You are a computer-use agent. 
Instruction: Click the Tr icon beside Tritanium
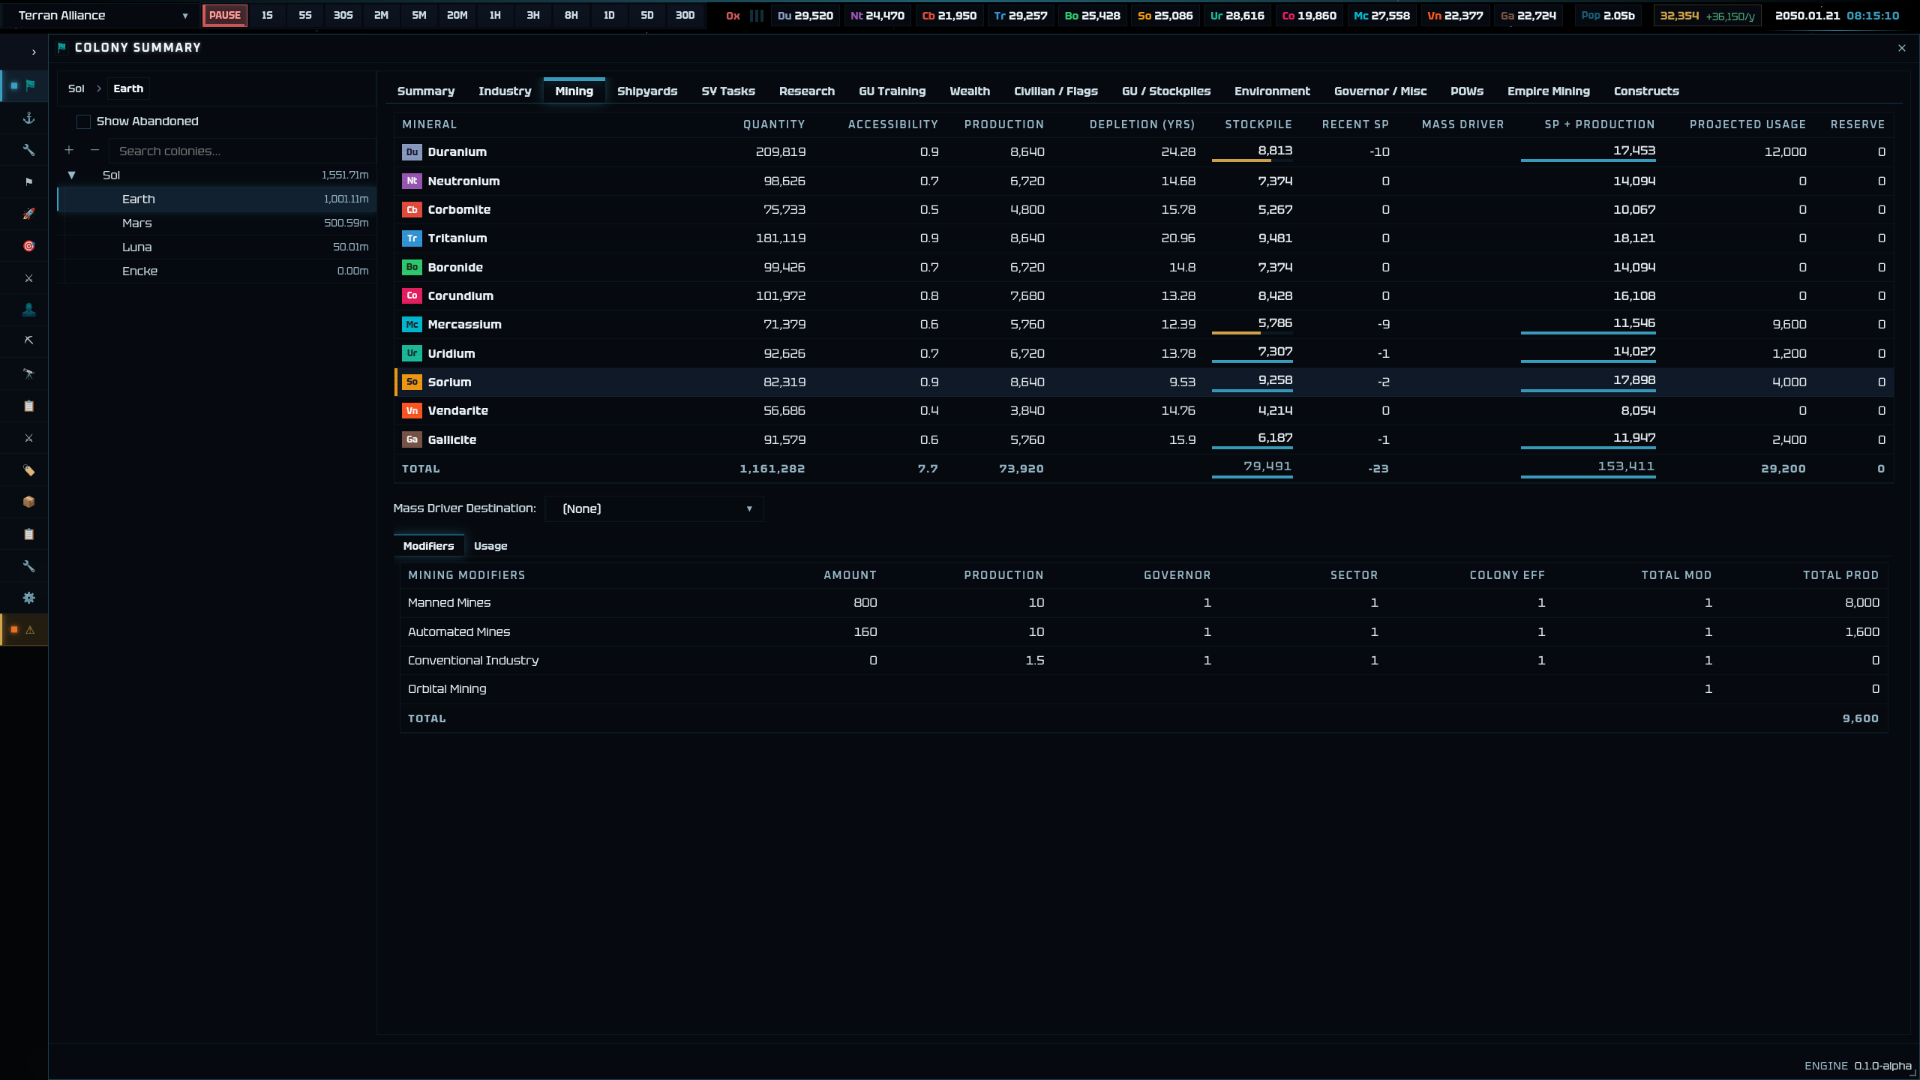[x=412, y=238]
